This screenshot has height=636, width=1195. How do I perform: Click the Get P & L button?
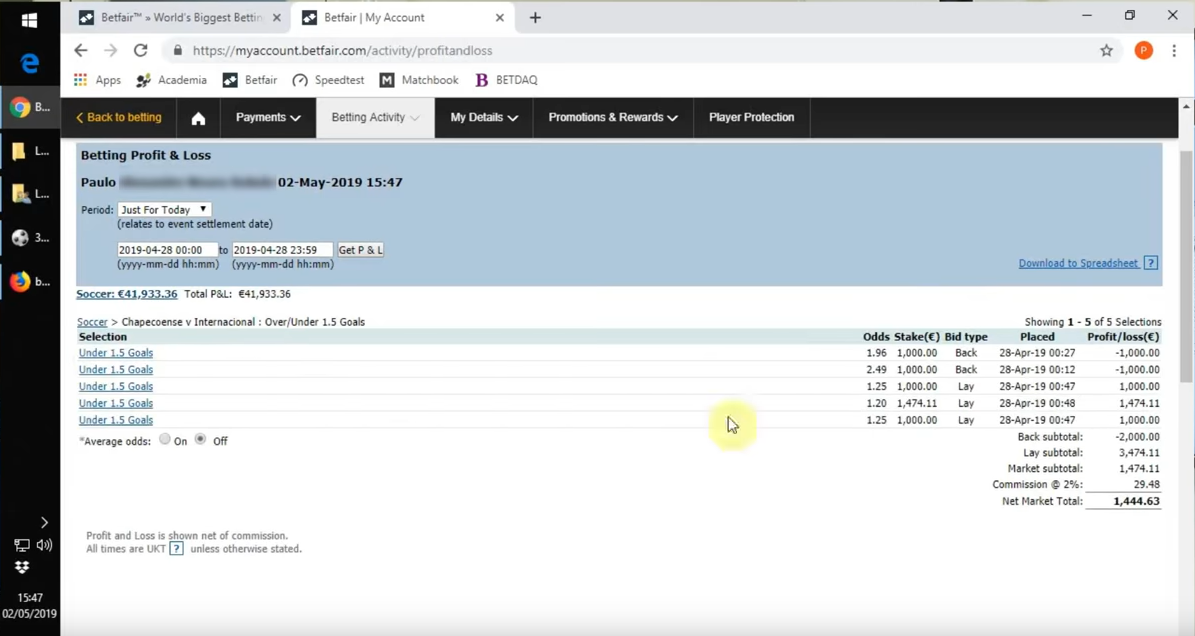click(x=360, y=250)
